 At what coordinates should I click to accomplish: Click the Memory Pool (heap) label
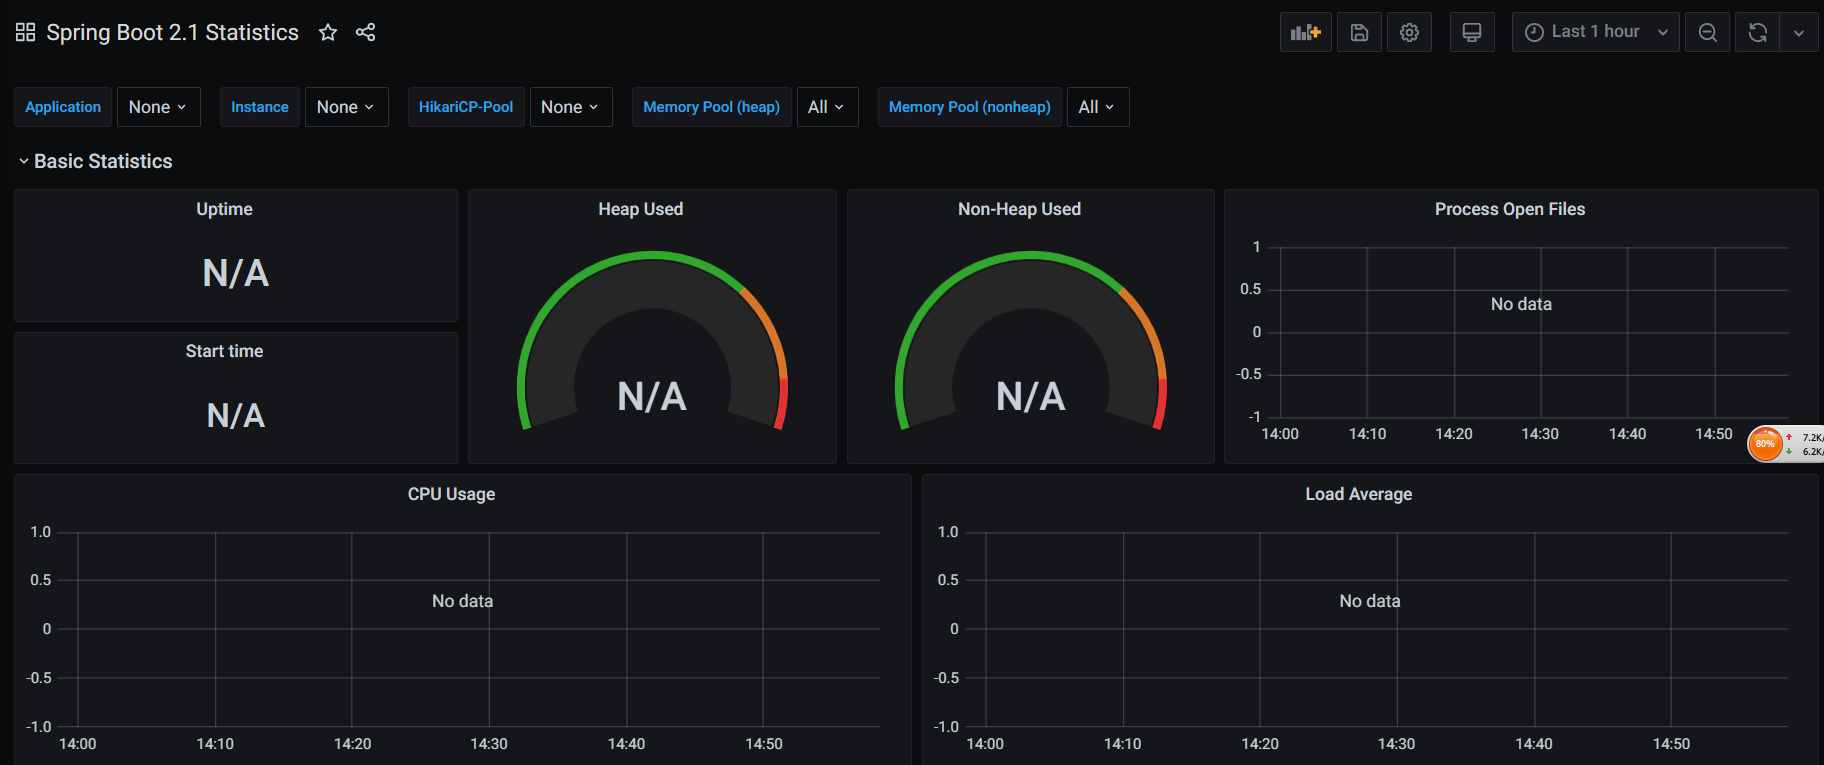click(x=711, y=107)
